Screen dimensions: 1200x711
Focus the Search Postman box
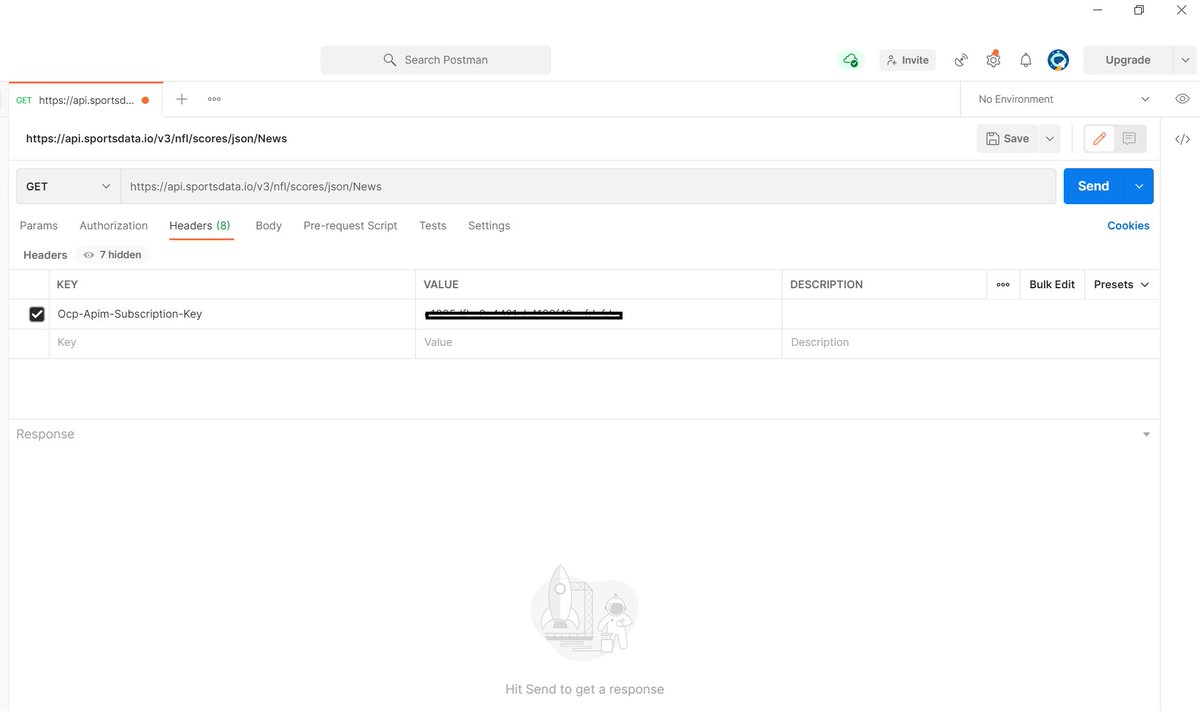pyautogui.click(x=435, y=60)
